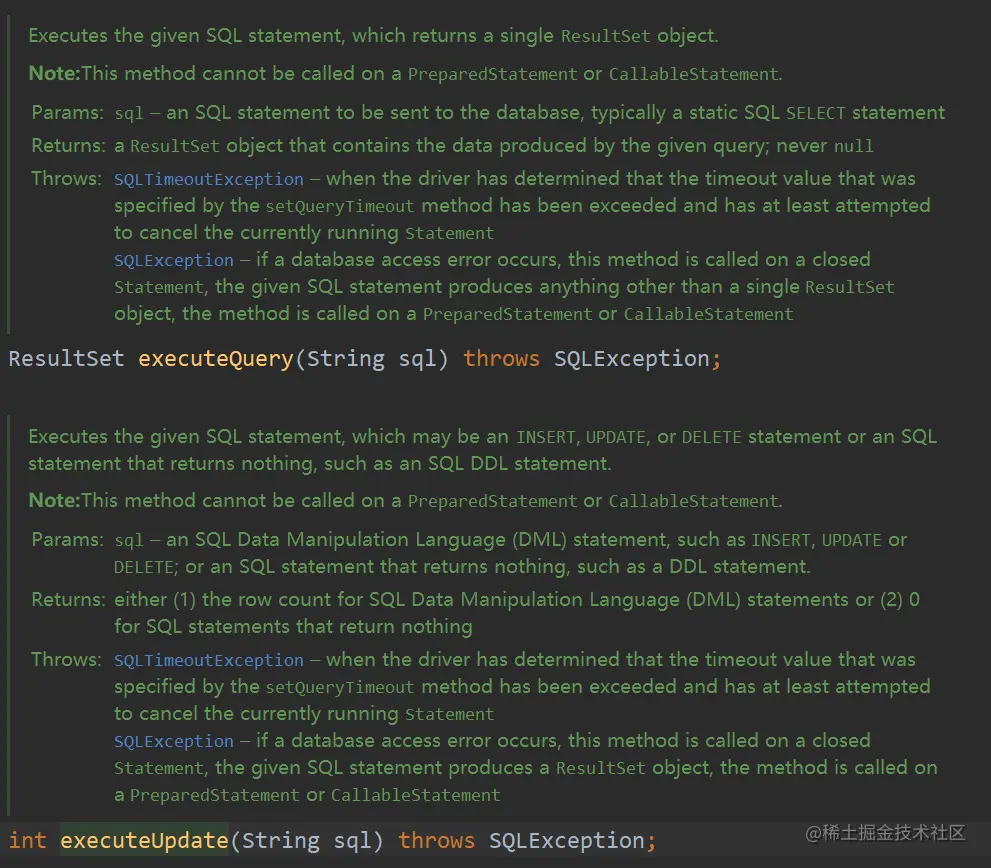
Task: Click the throws keyword in executeQuery signature
Action: (x=501, y=359)
